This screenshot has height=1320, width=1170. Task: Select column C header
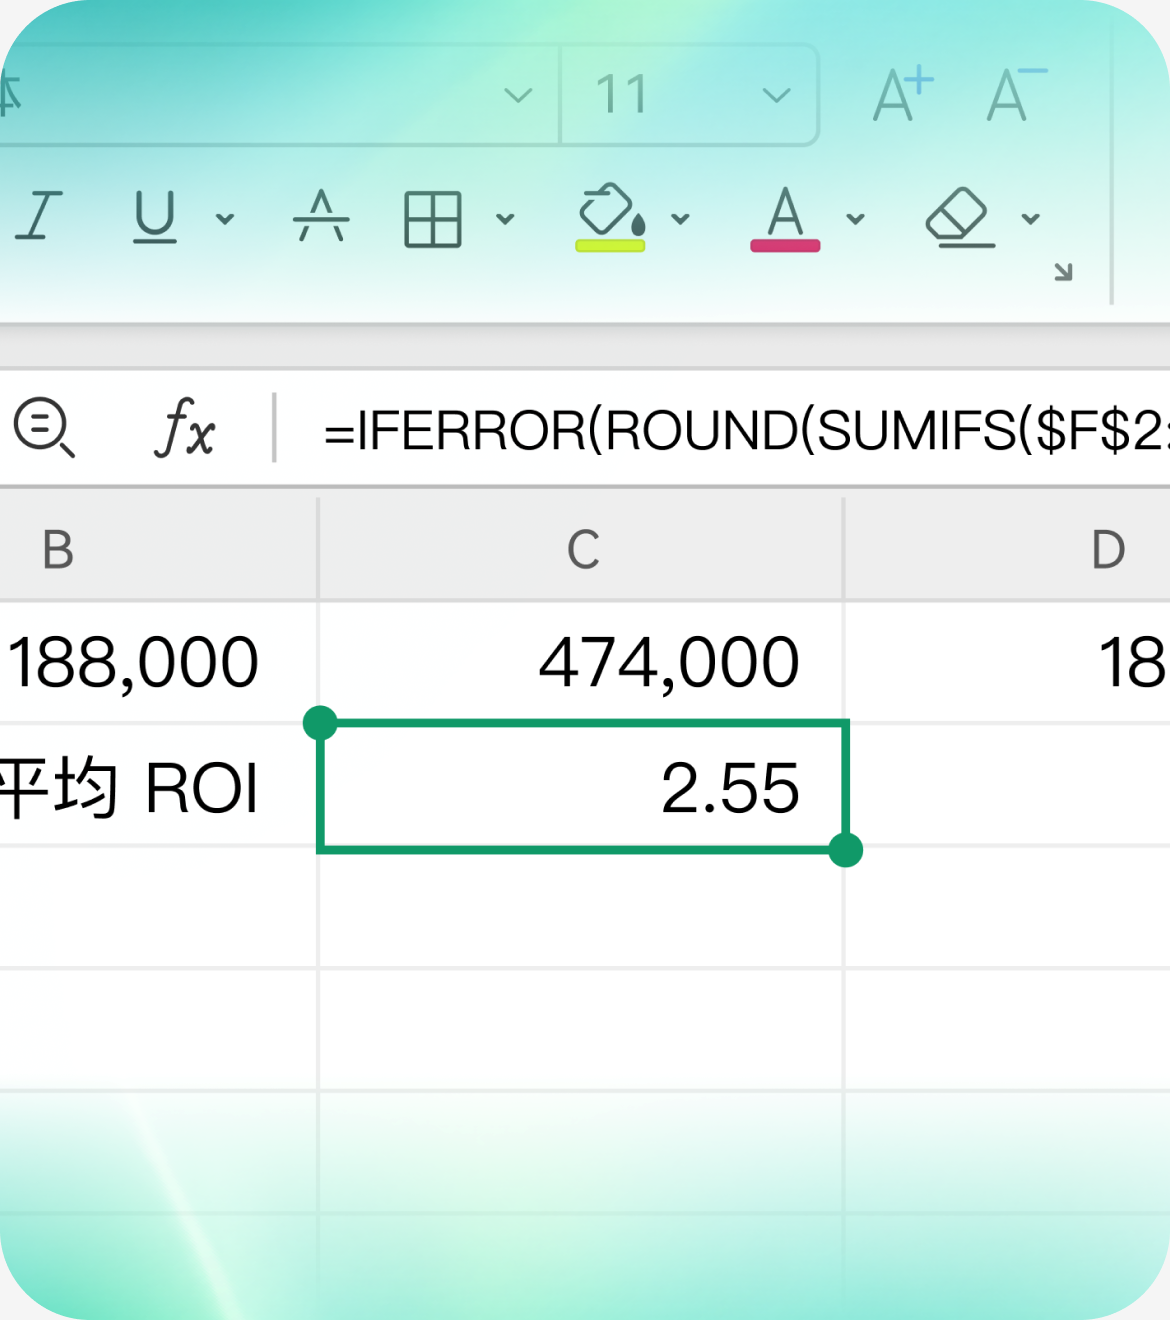582,549
